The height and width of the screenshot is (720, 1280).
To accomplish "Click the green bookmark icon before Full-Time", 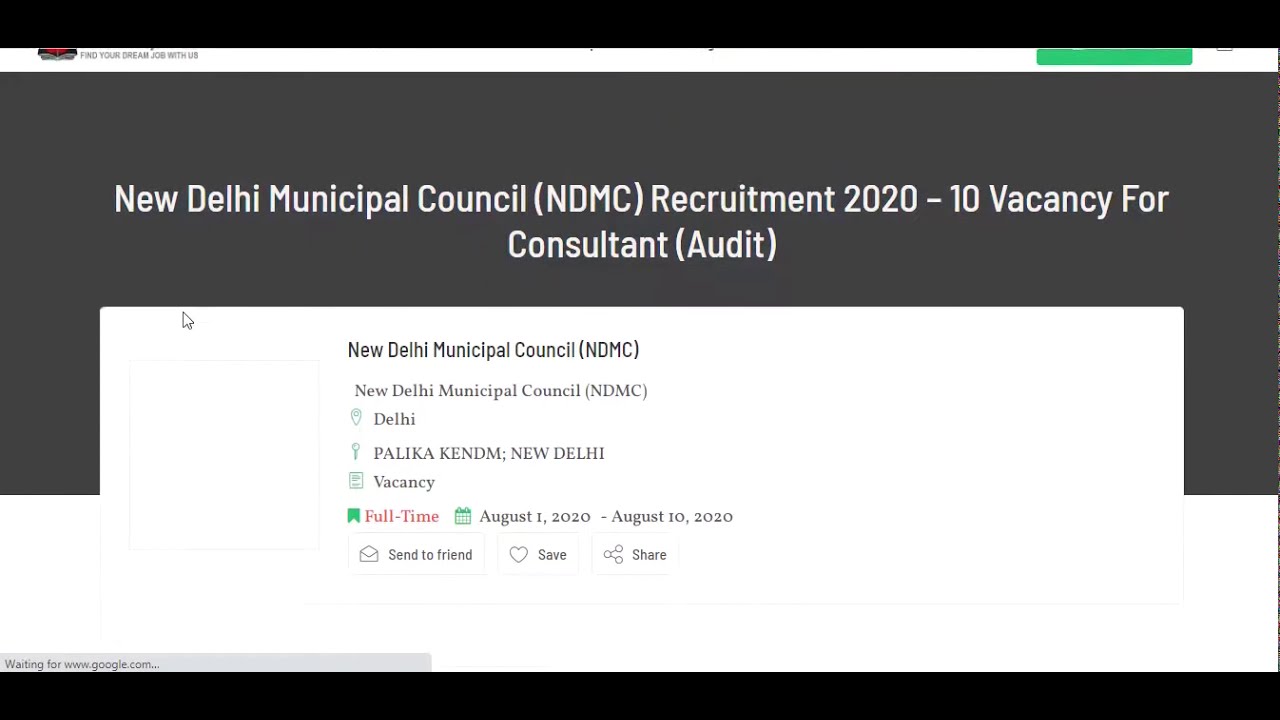I will pyautogui.click(x=353, y=516).
